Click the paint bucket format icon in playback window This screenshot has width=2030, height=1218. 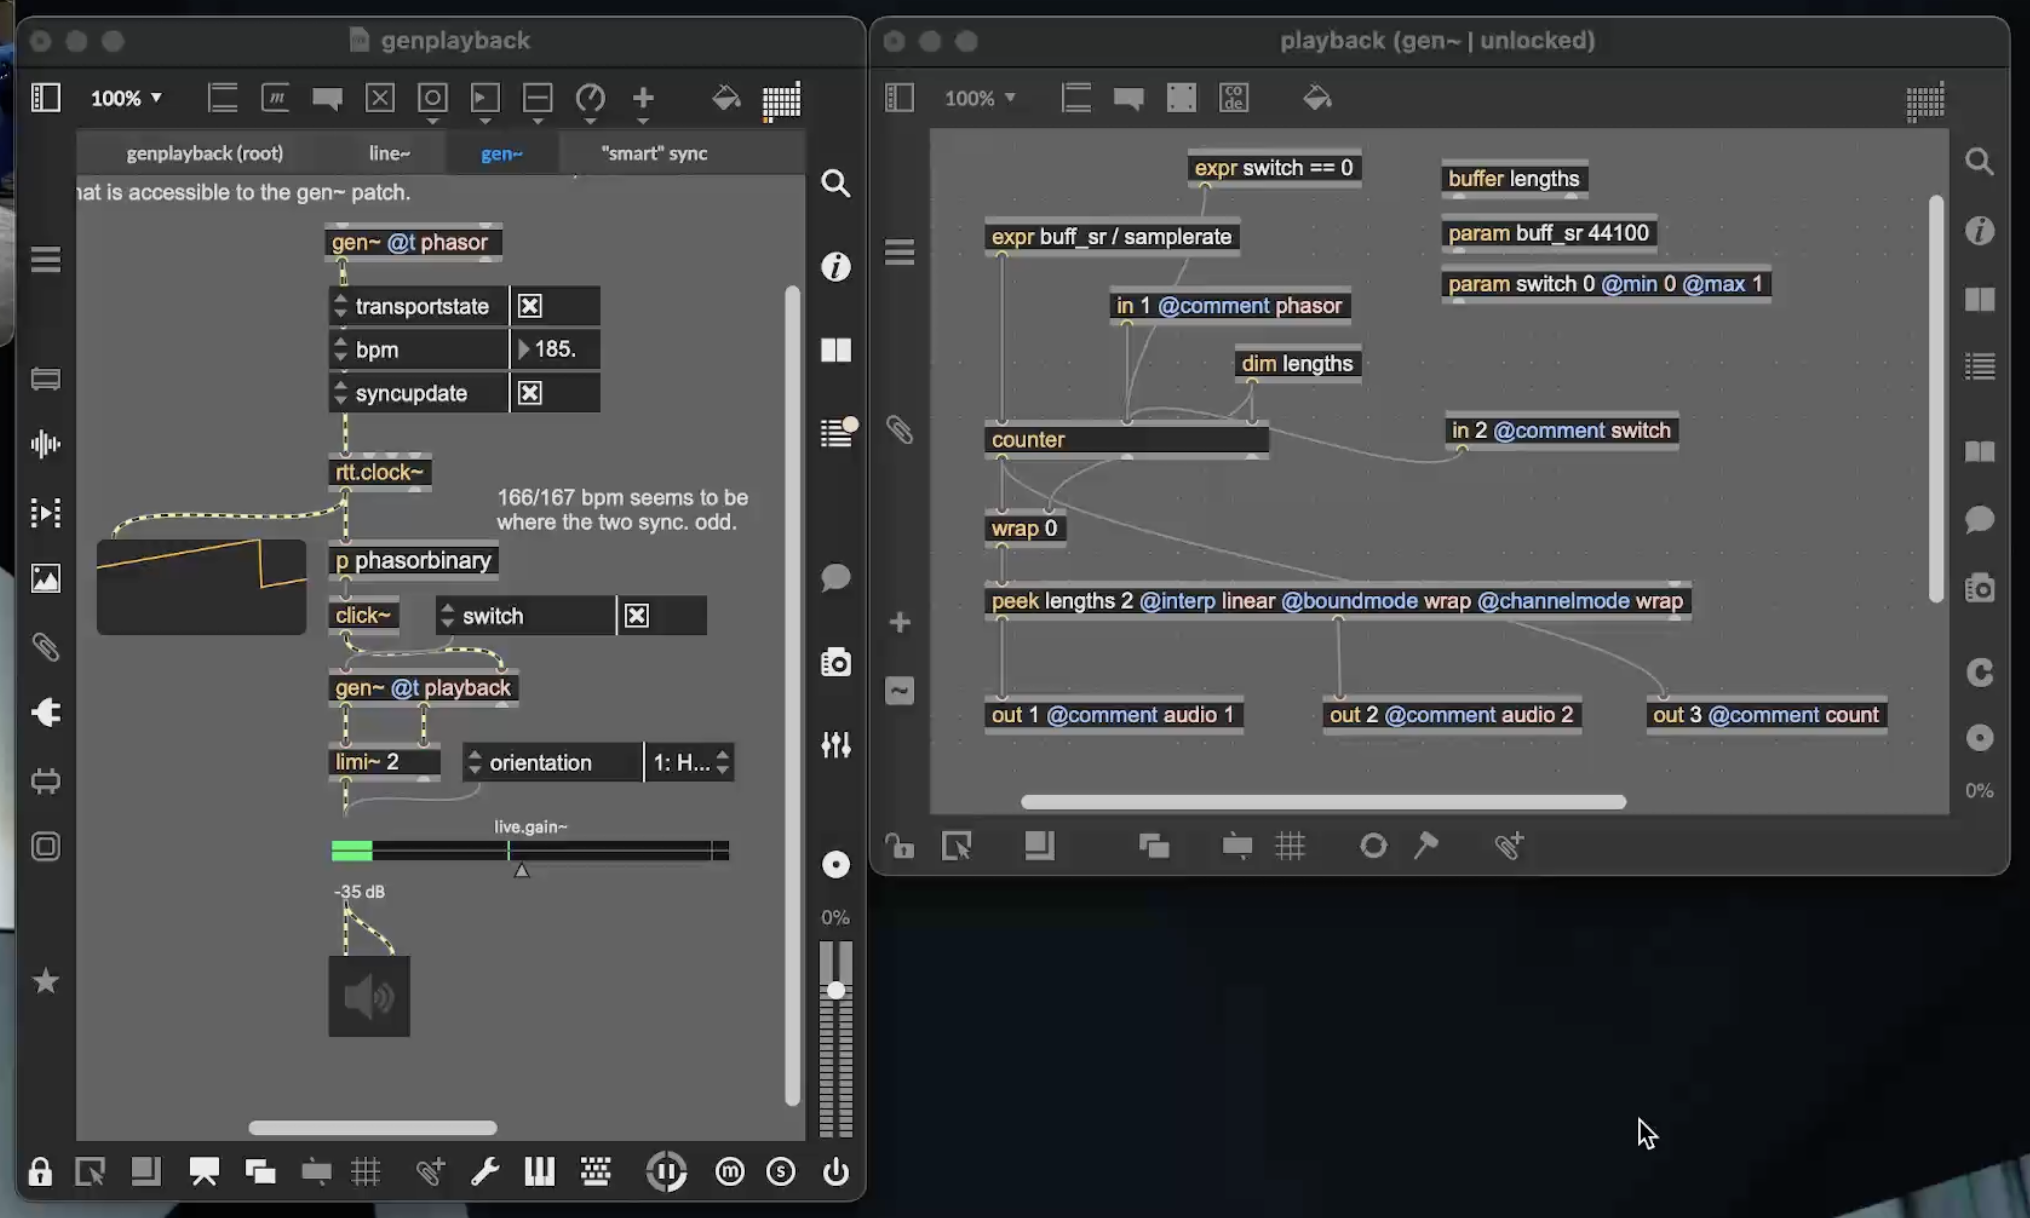point(1317,98)
